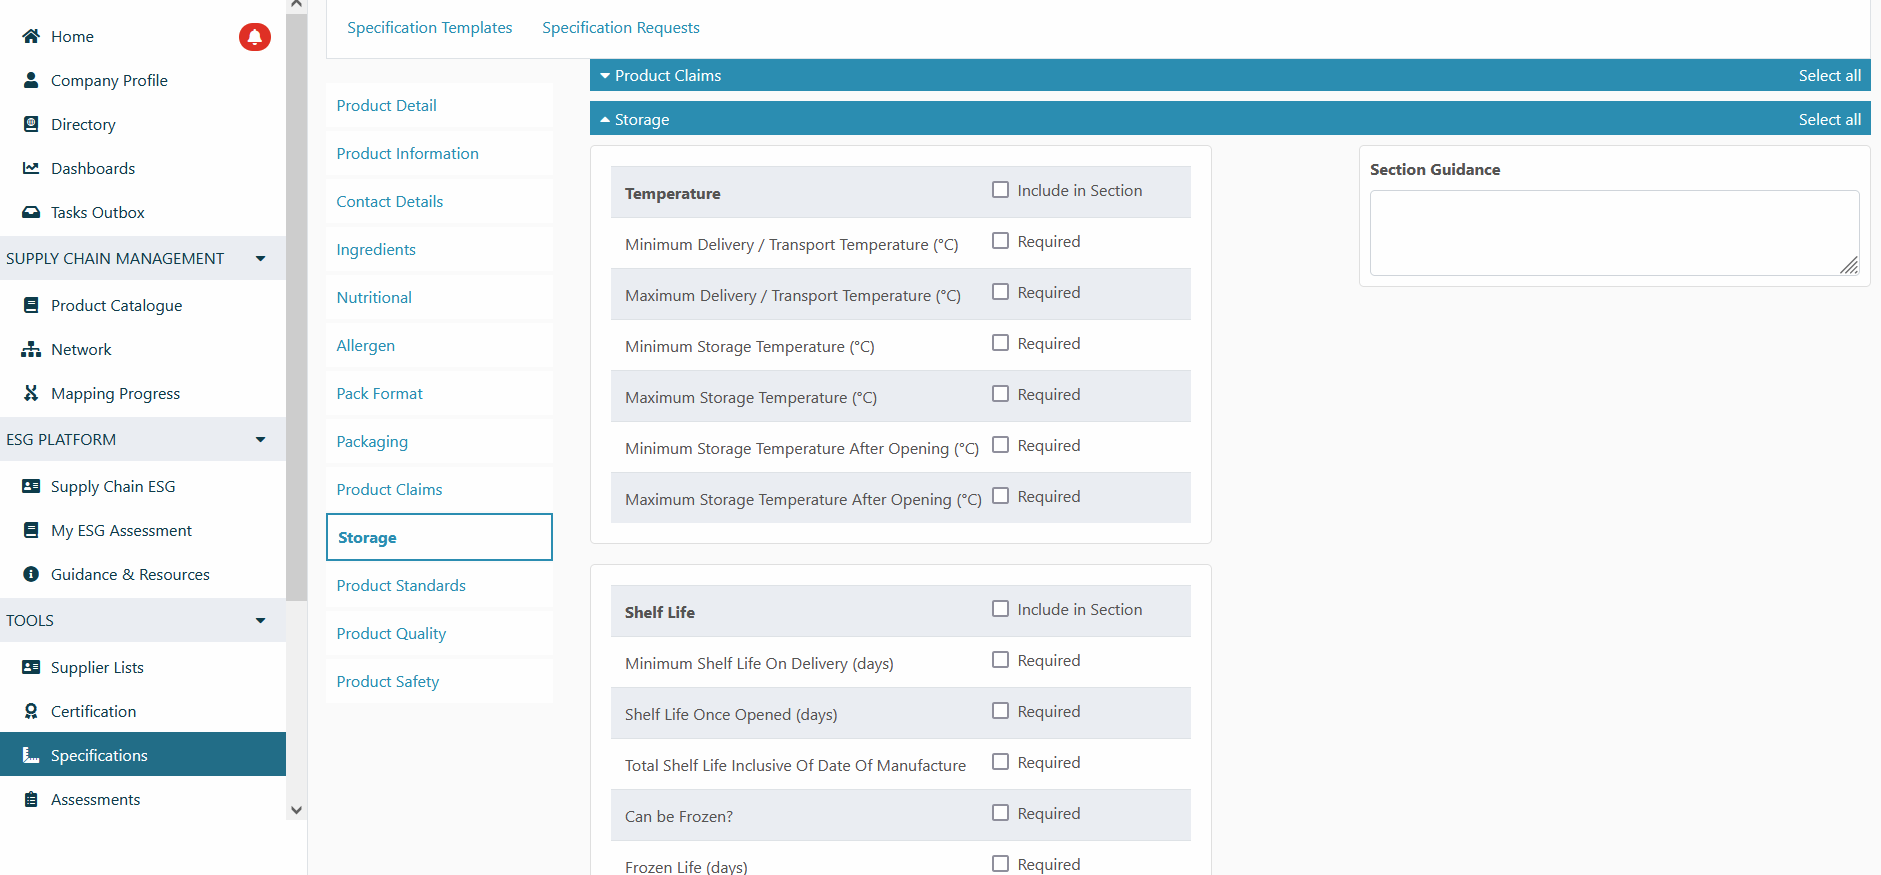Click the Certification ribbon icon
This screenshot has width=1881, height=875.
point(31,712)
